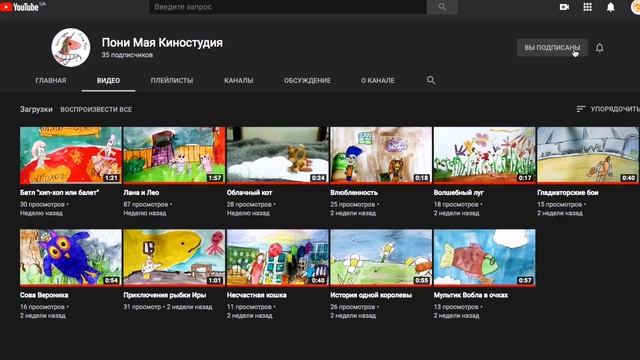
Task: Click the 31 просмотр • 2 недели назад text
Action: point(168,307)
